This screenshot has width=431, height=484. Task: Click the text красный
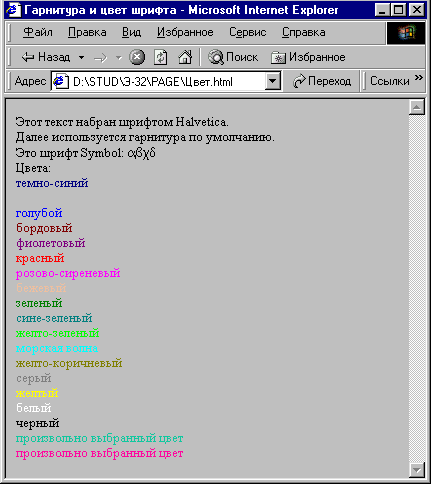(x=40, y=258)
